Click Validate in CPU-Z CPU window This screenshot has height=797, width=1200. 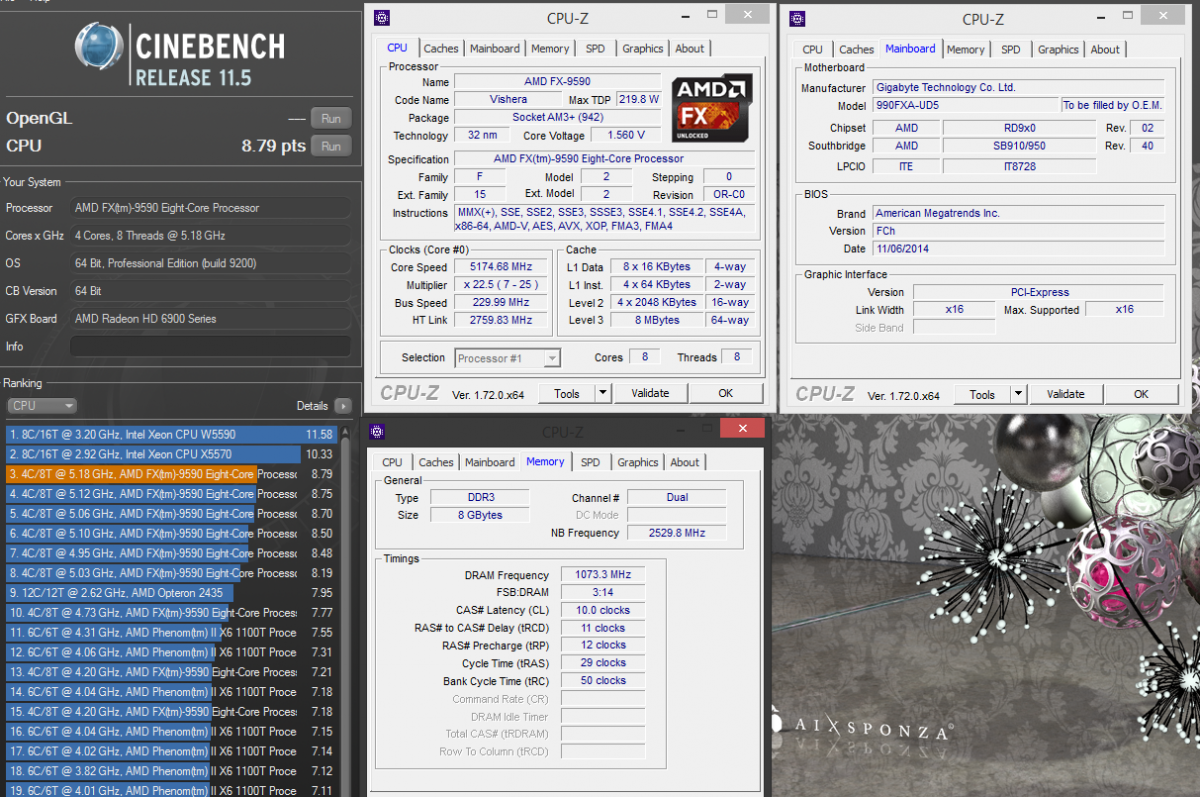(650, 394)
